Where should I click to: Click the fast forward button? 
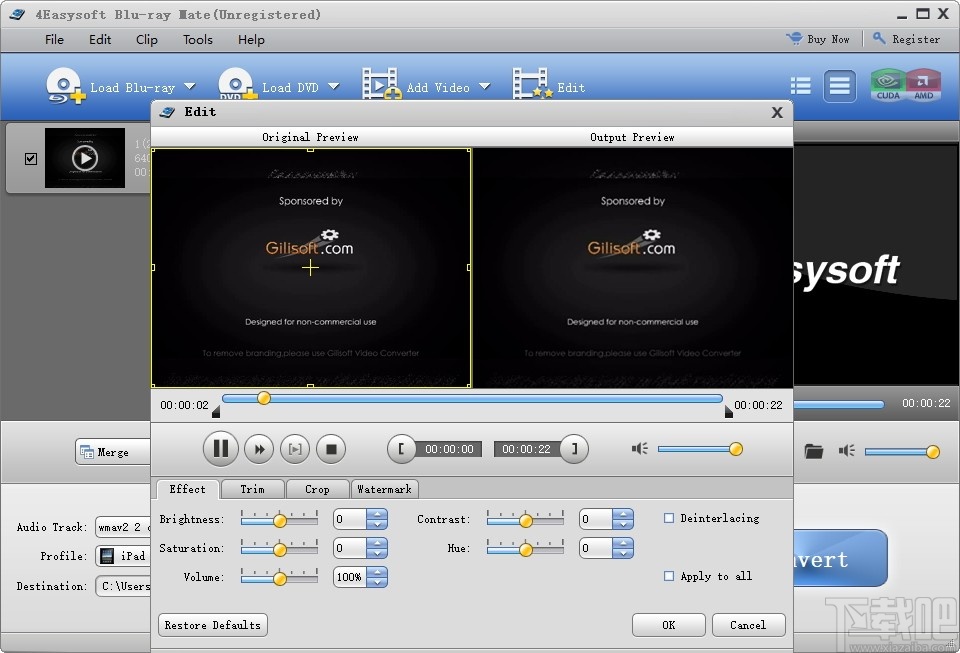tap(259, 449)
